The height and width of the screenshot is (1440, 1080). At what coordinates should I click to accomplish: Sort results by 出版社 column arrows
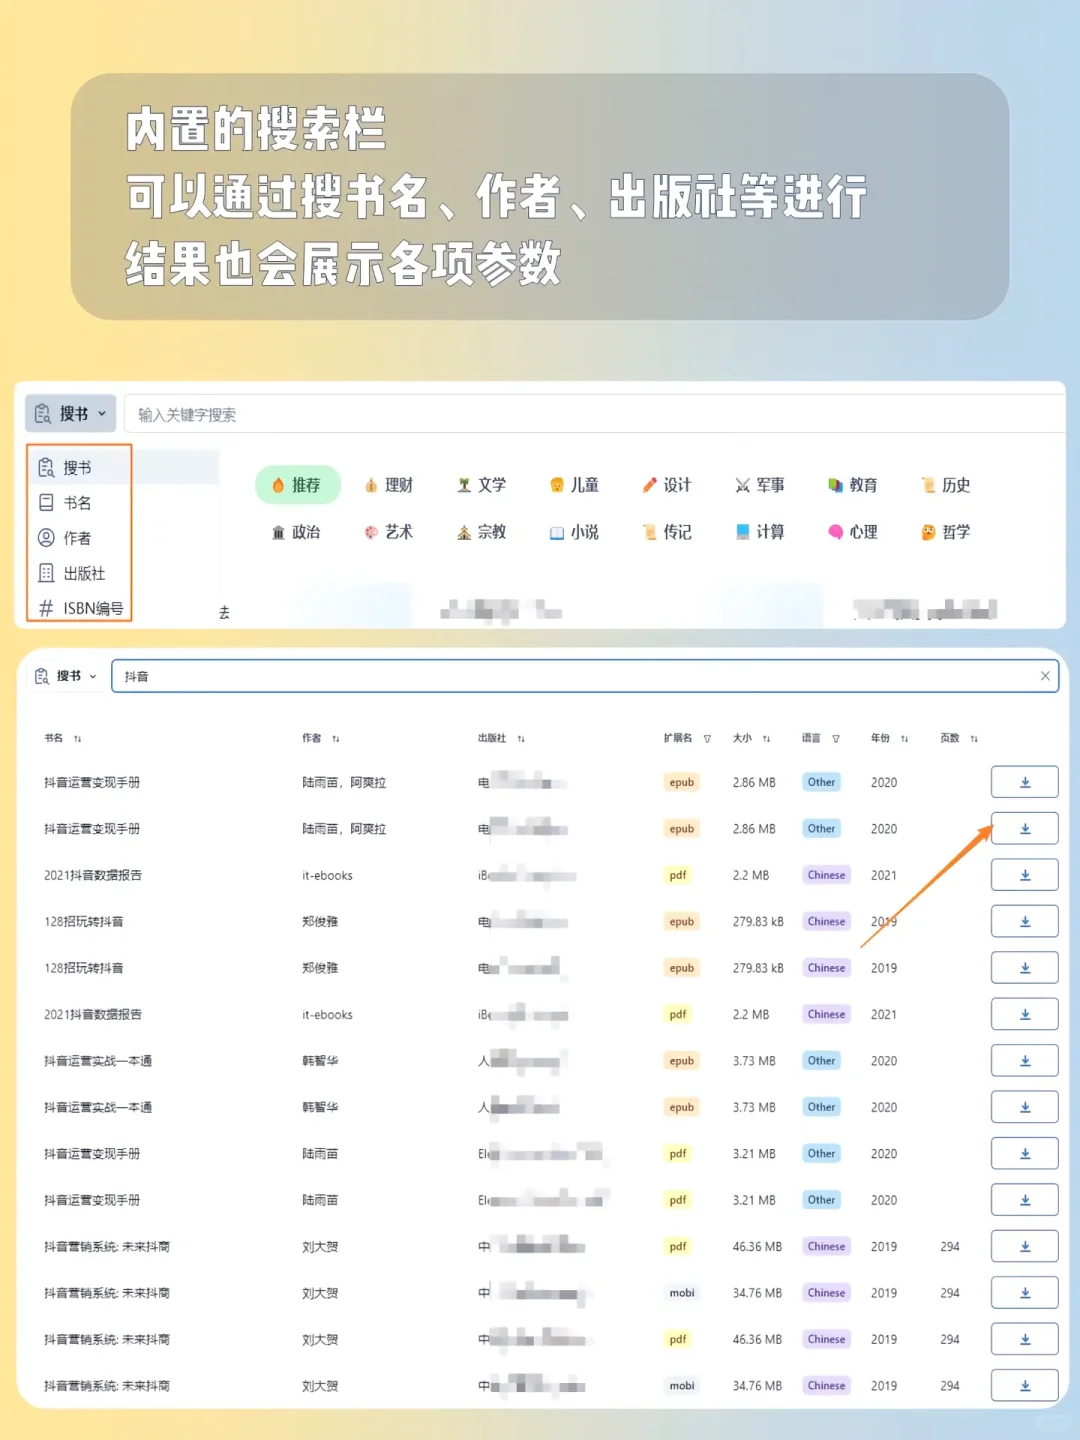pos(521,739)
